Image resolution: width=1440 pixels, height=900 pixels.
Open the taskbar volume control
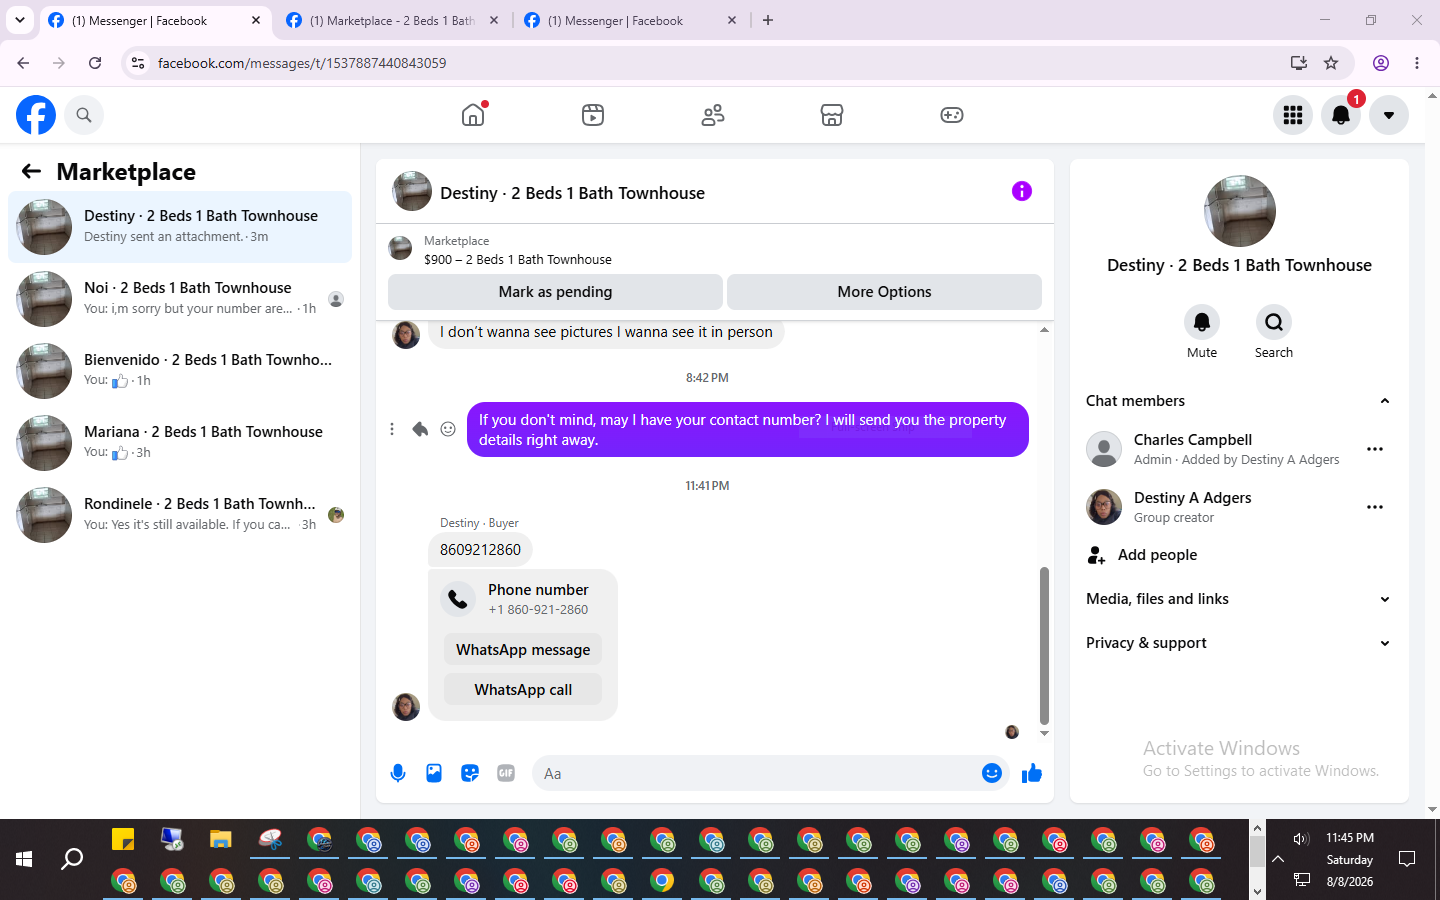(x=1300, y=838)
